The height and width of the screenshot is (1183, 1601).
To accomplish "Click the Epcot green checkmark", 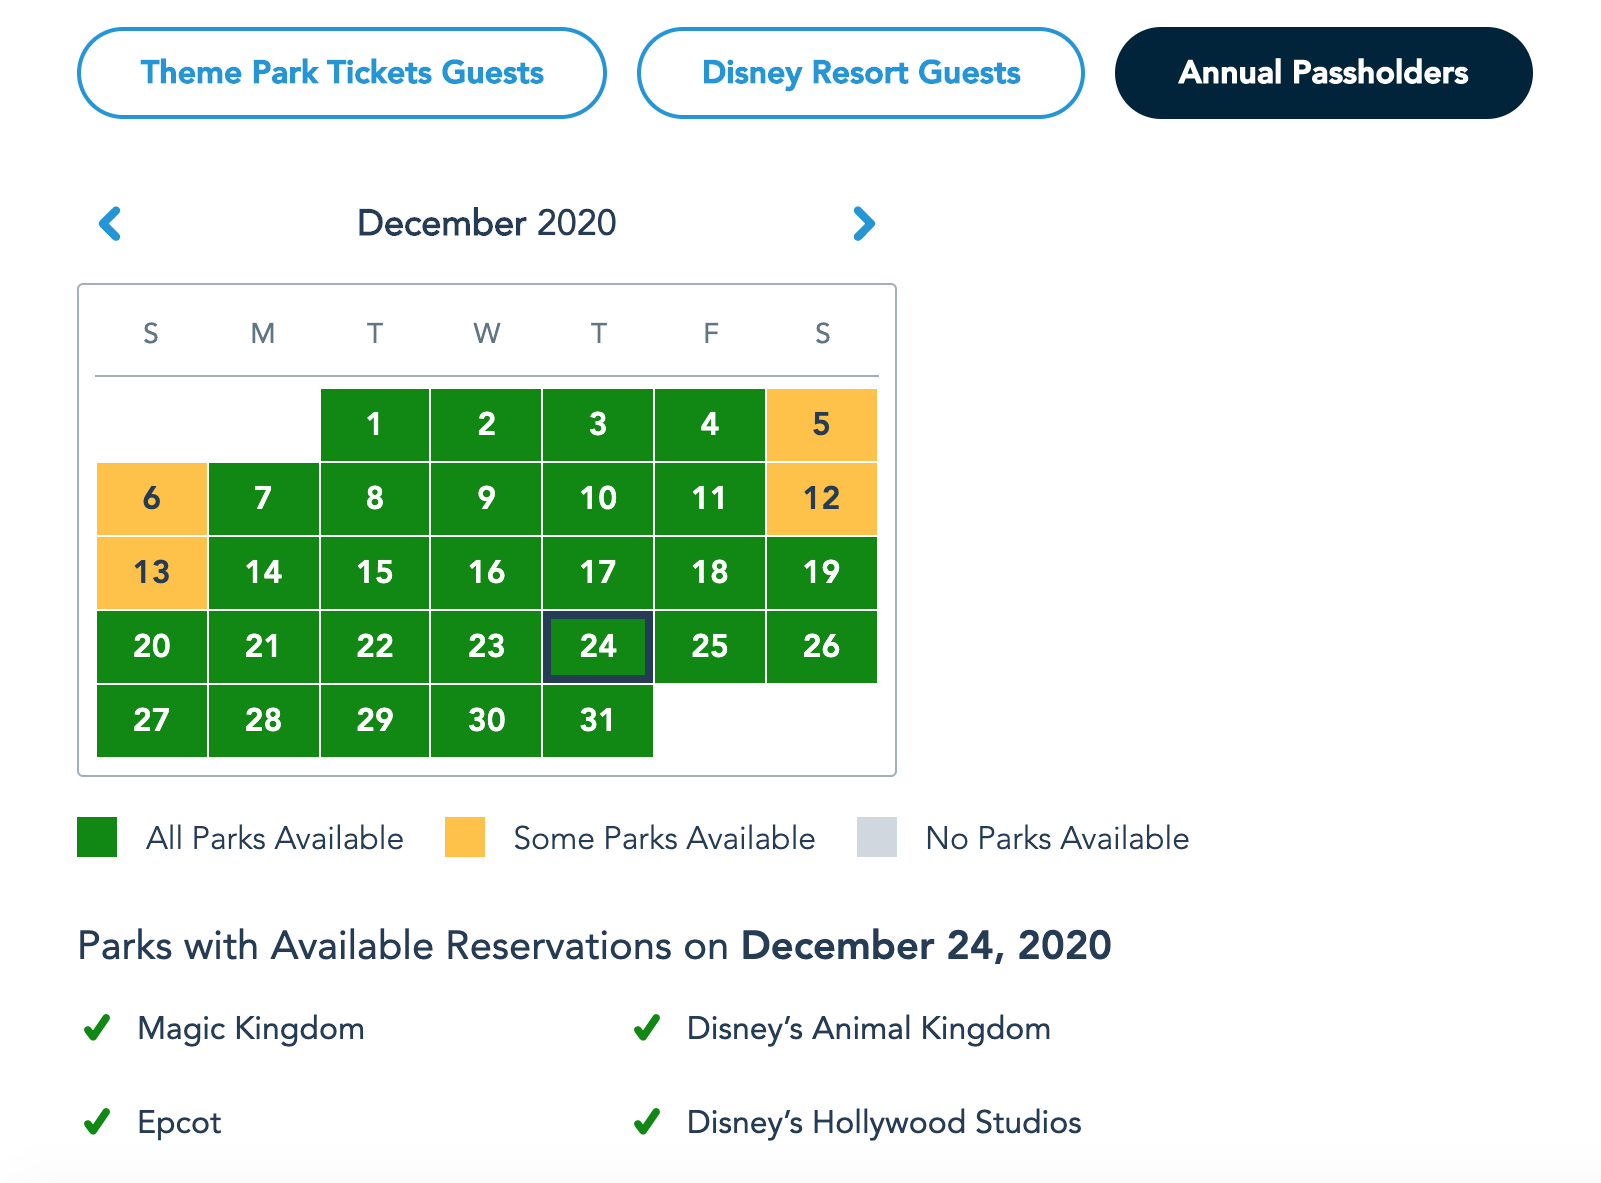I will coord(97,1122).
